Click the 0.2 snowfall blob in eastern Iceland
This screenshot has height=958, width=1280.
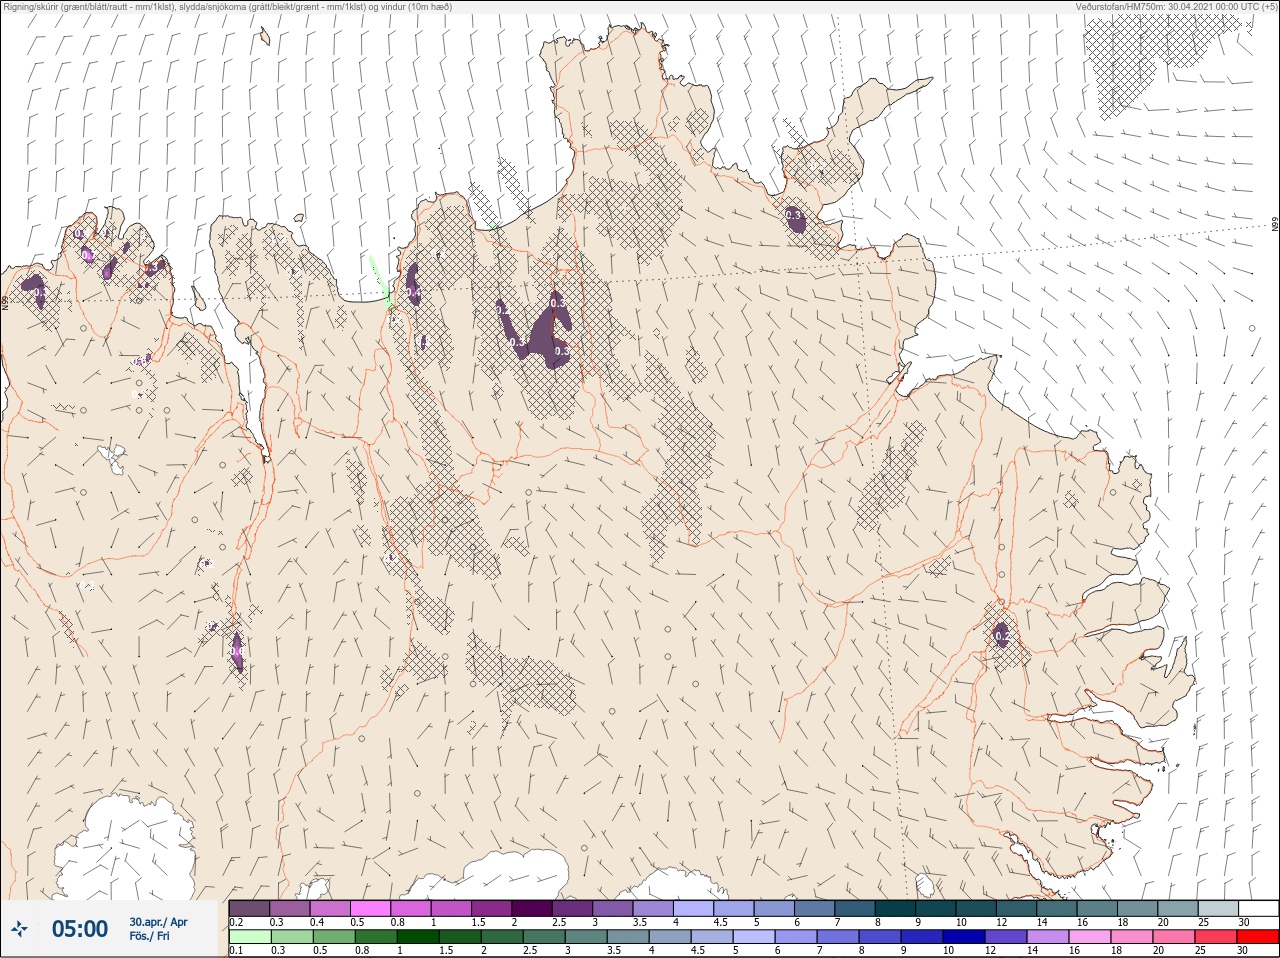point(1002,634)
